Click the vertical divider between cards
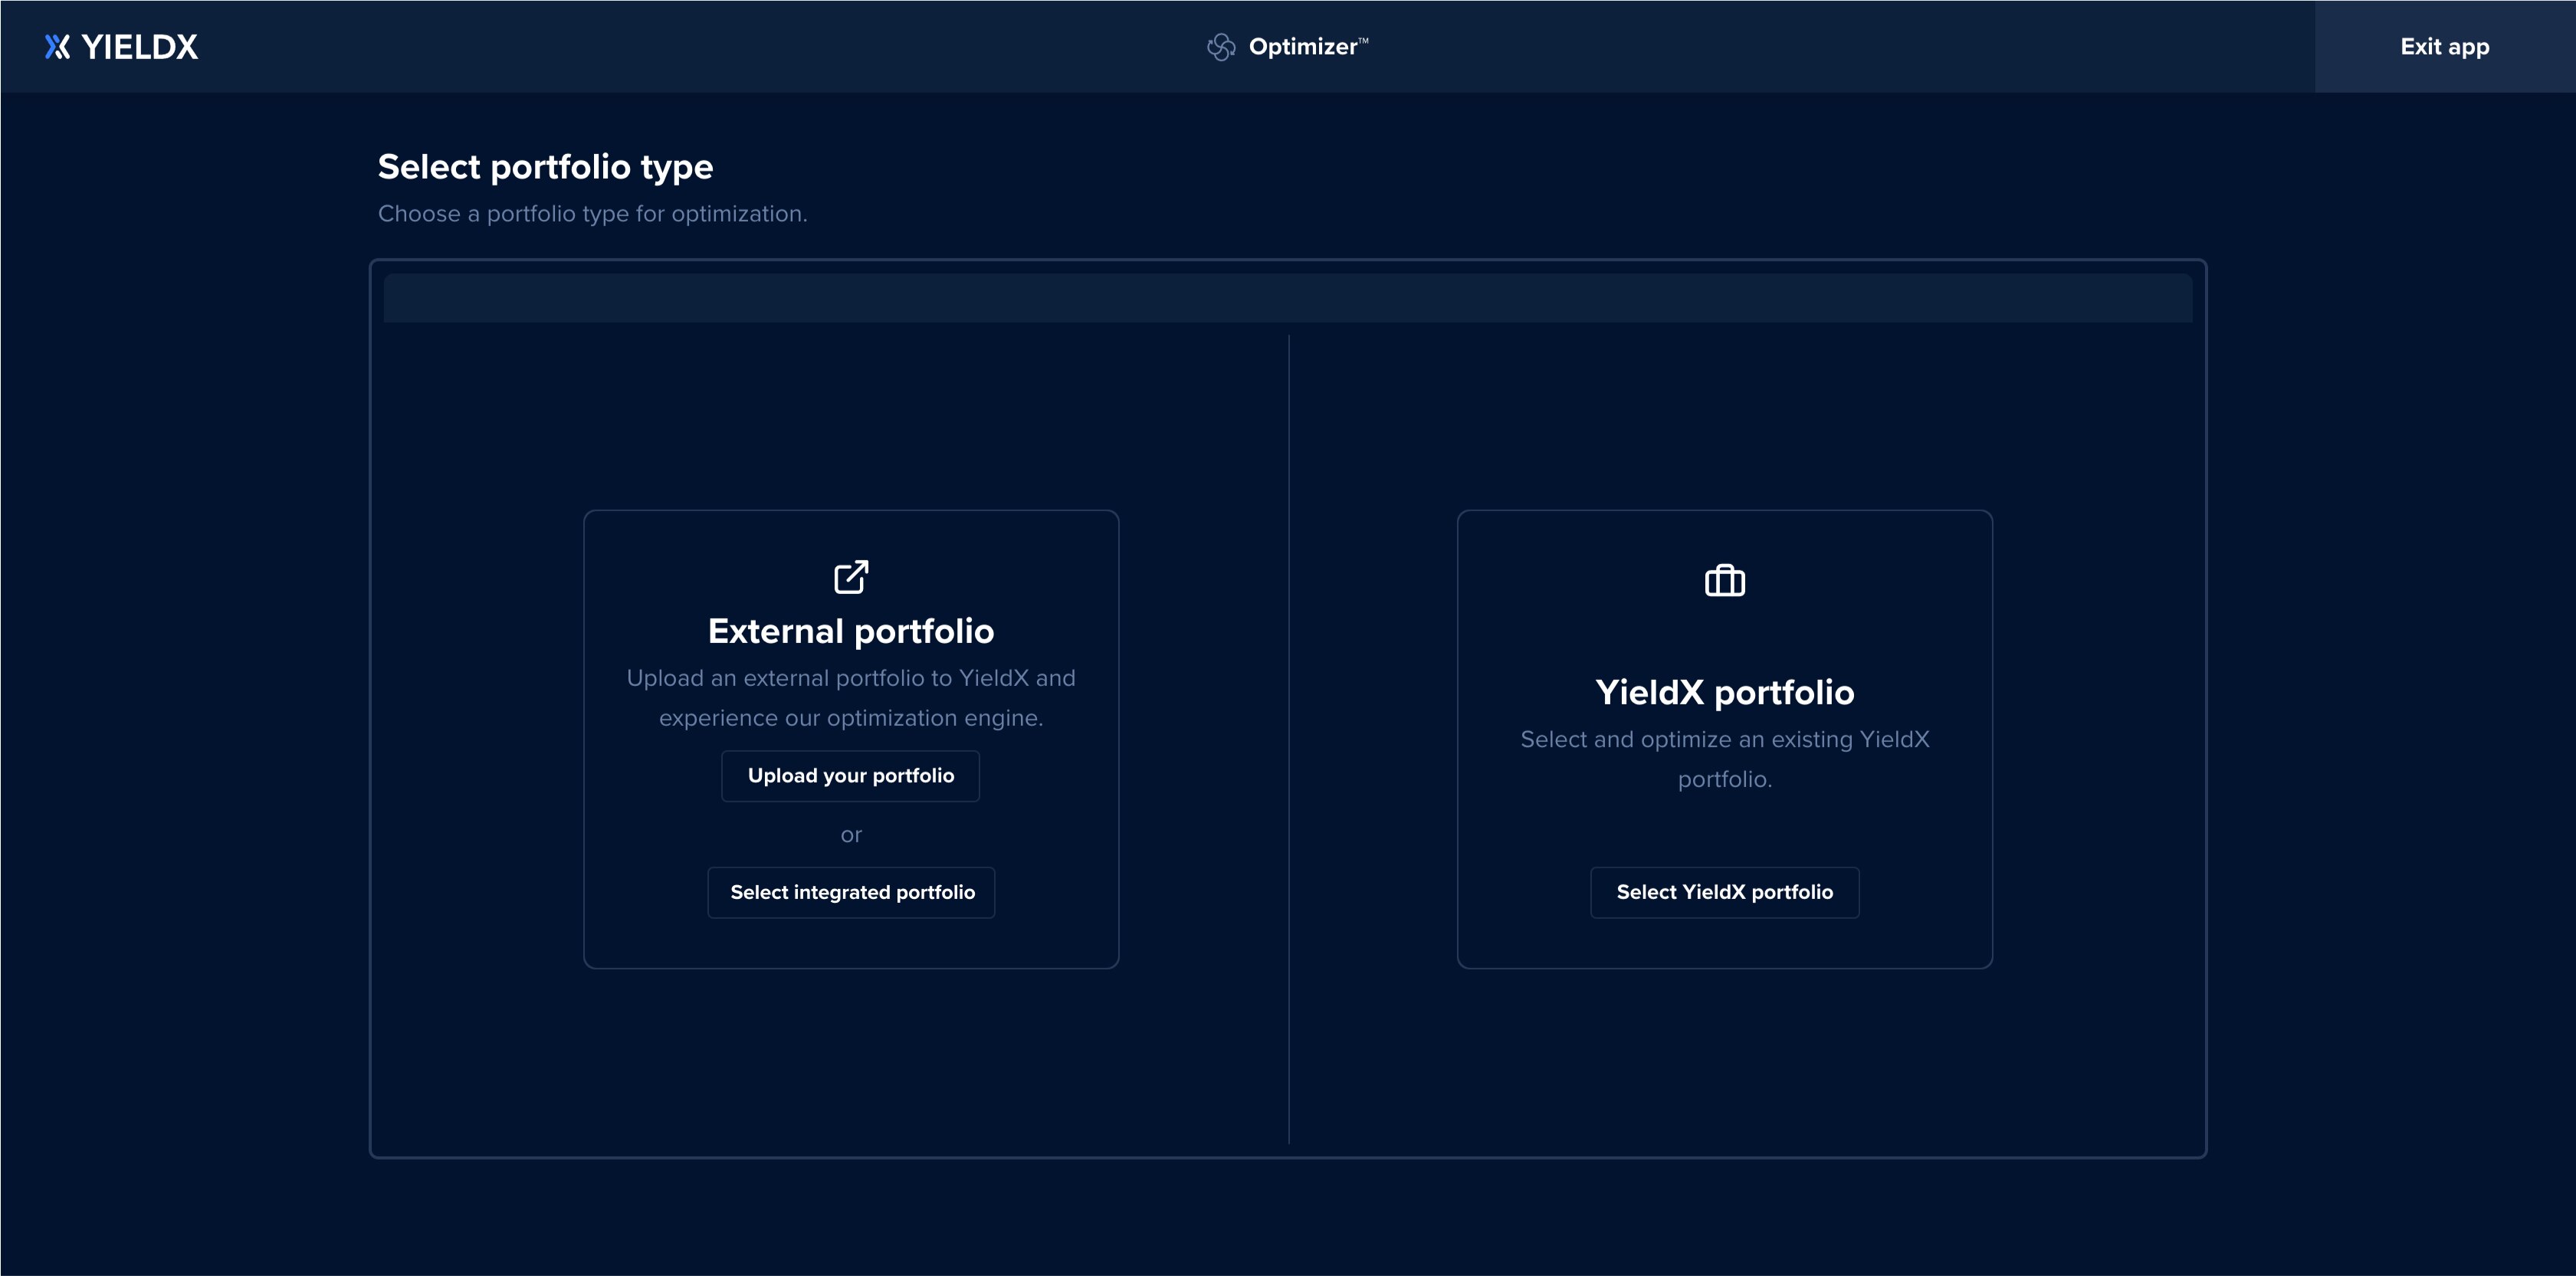Viewport: 2576px width, 1276px height. tap(1289, 740)
